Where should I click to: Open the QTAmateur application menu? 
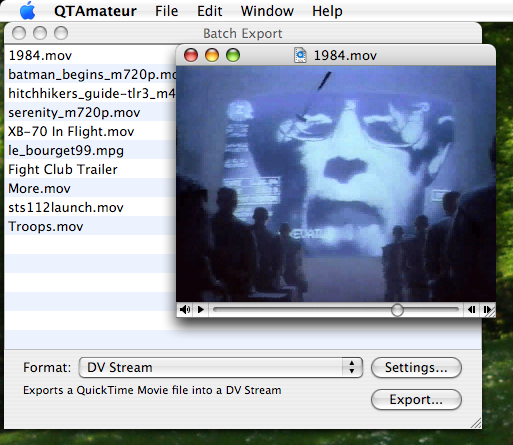pos(95,11)
